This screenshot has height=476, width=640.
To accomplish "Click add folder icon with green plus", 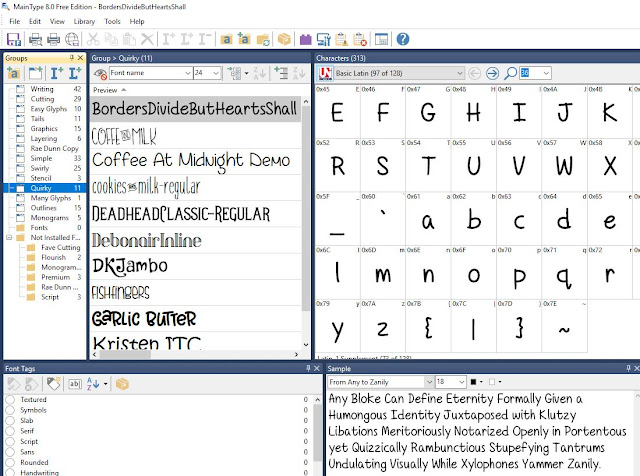I will 244,40.
